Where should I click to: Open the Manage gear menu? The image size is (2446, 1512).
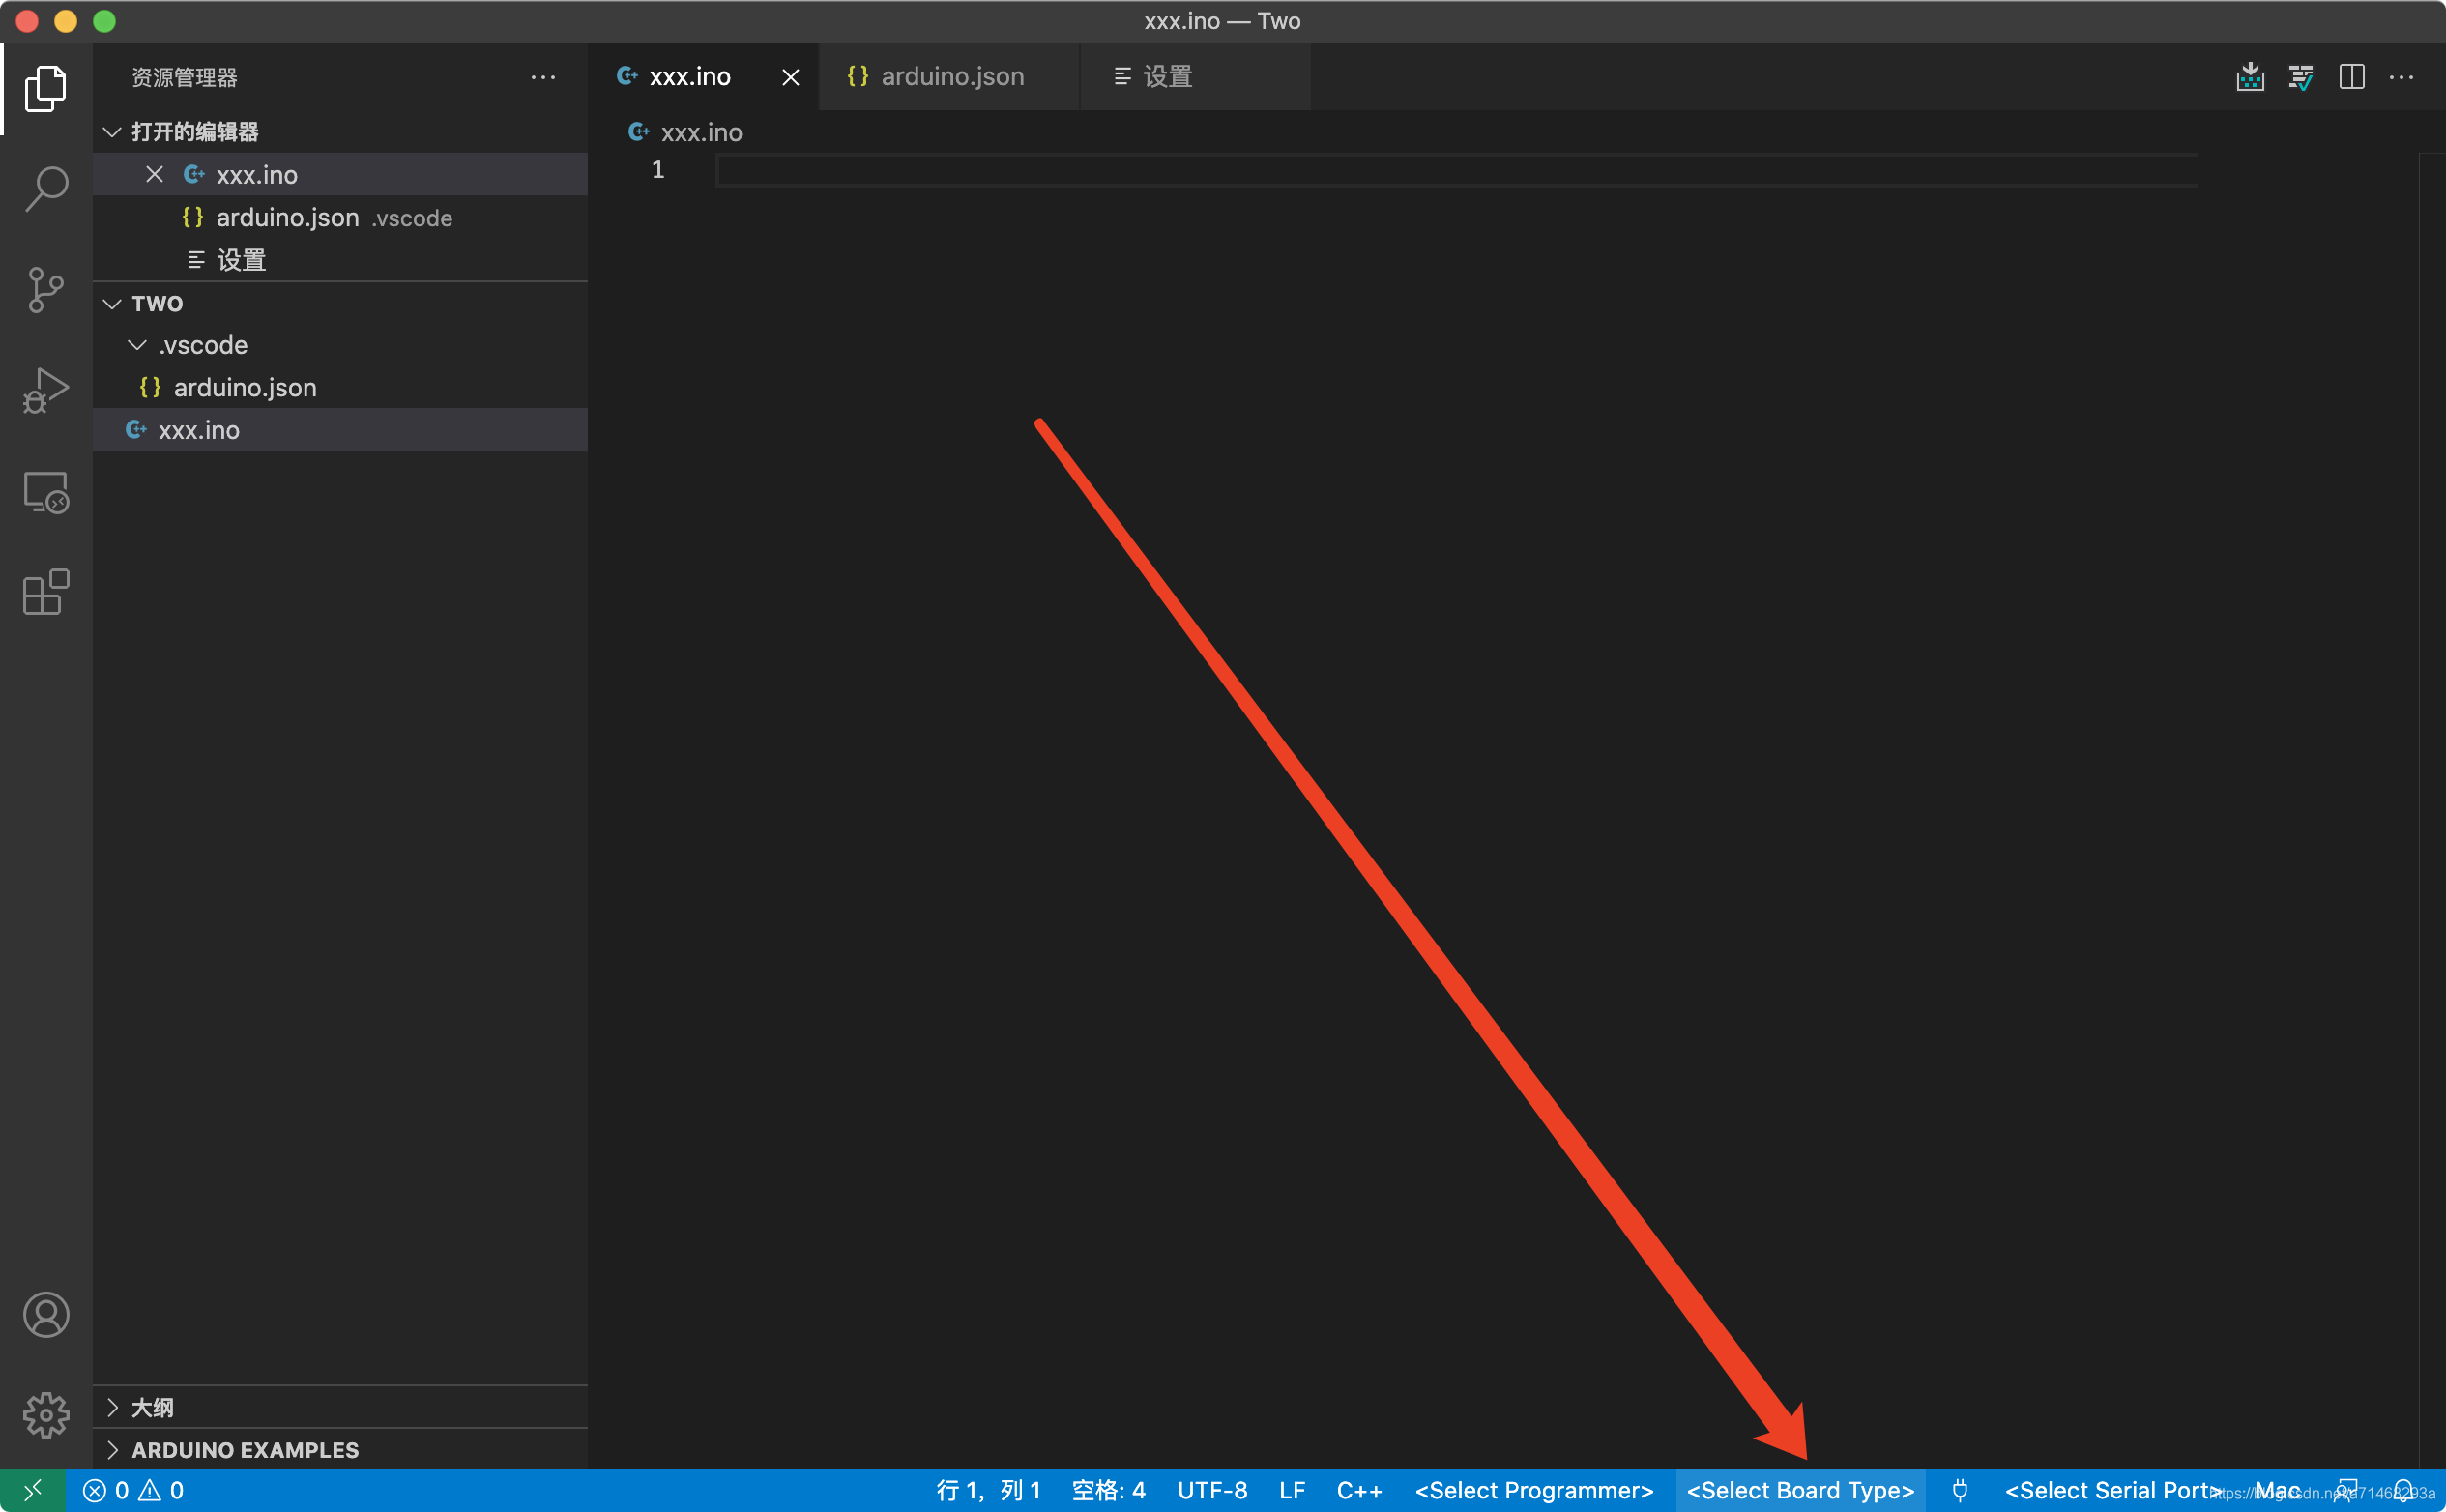[46, 1414]
